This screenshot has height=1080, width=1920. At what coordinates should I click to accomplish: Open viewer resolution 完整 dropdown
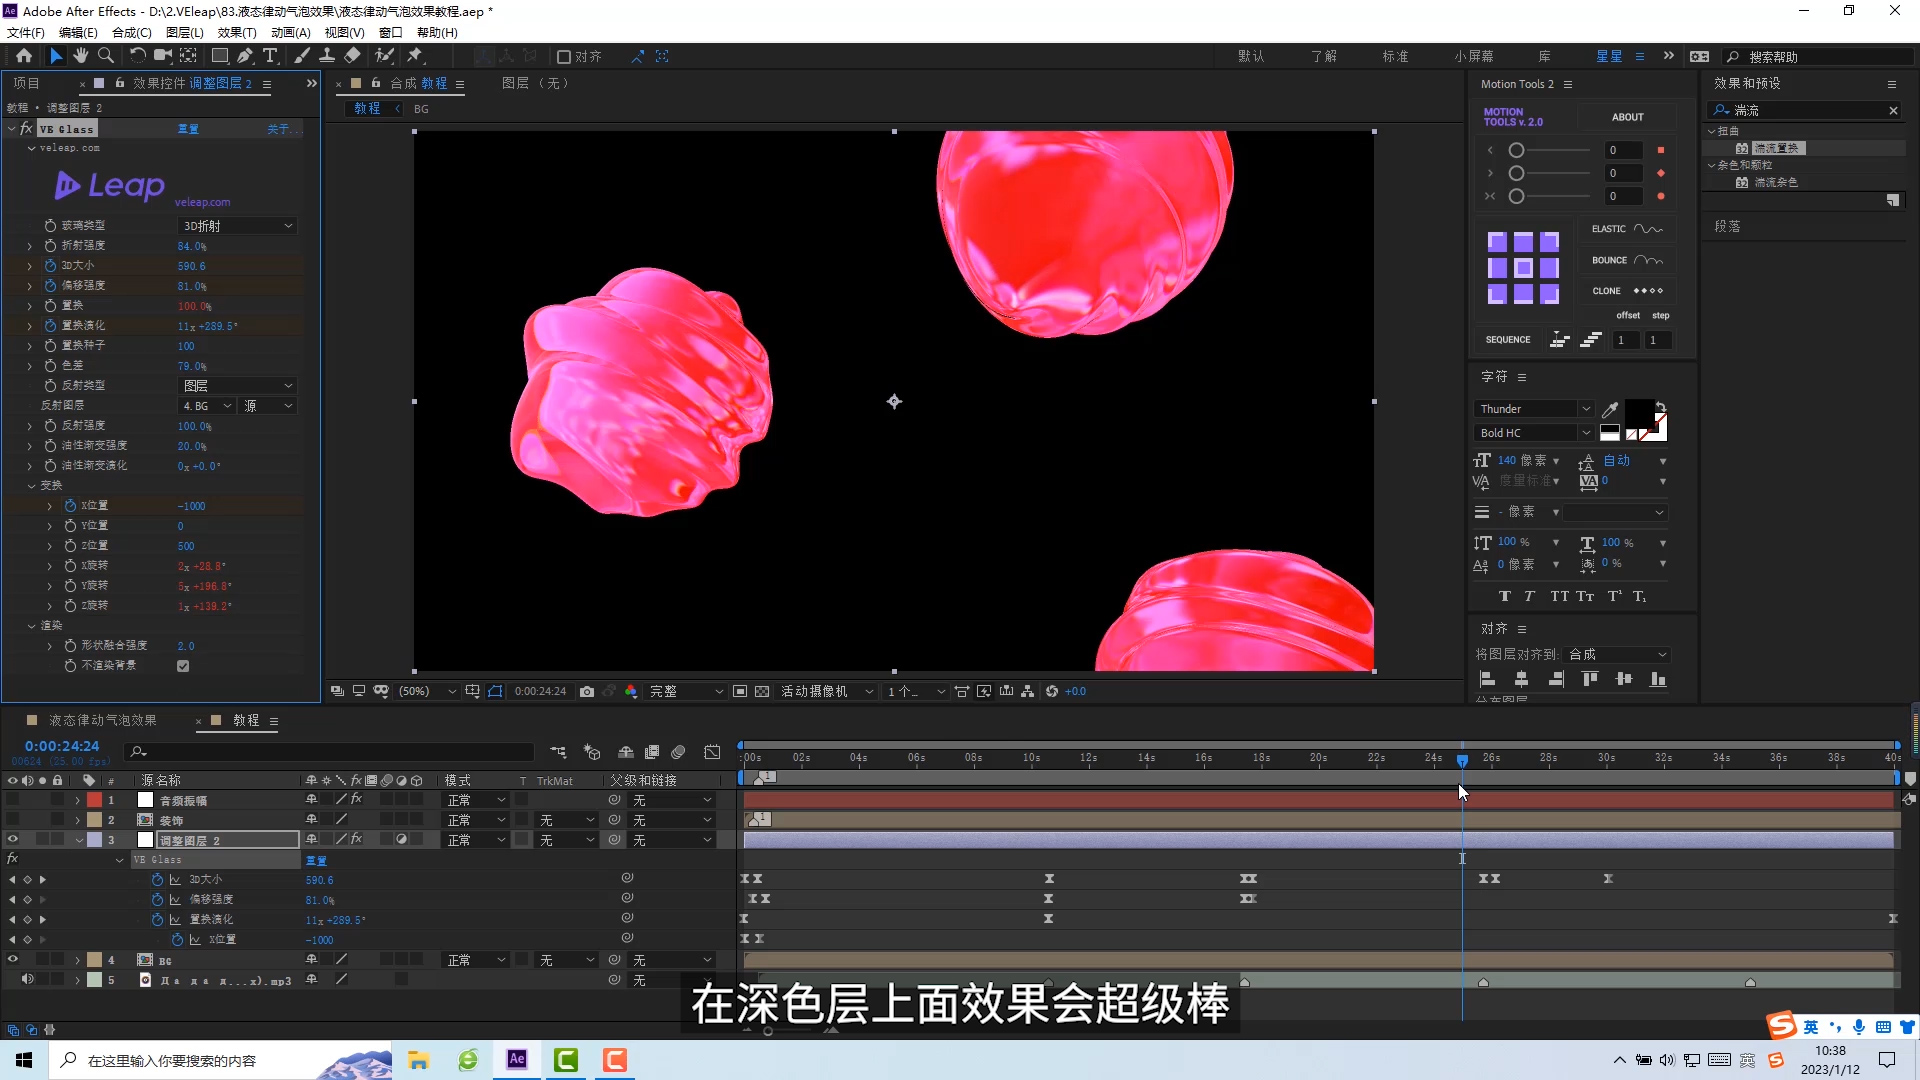(x=686, y=691)
